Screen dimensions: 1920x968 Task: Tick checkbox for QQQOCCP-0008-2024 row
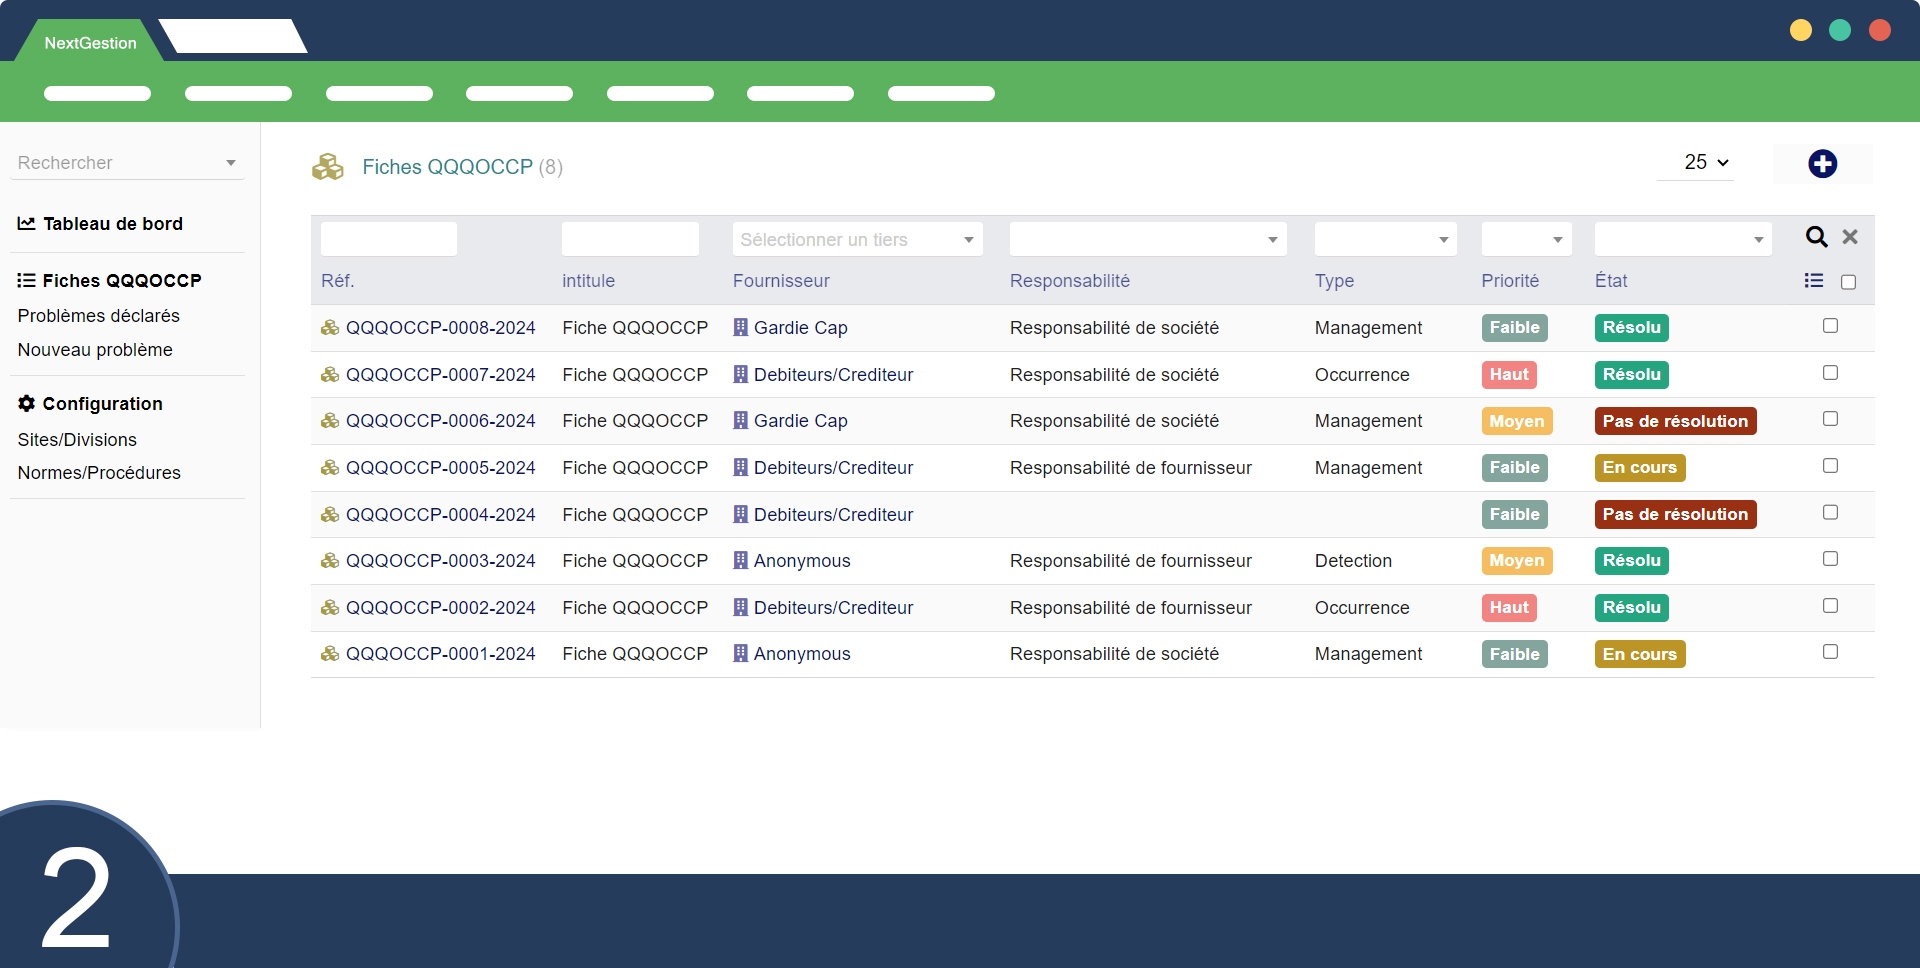tap(1830, 326)
